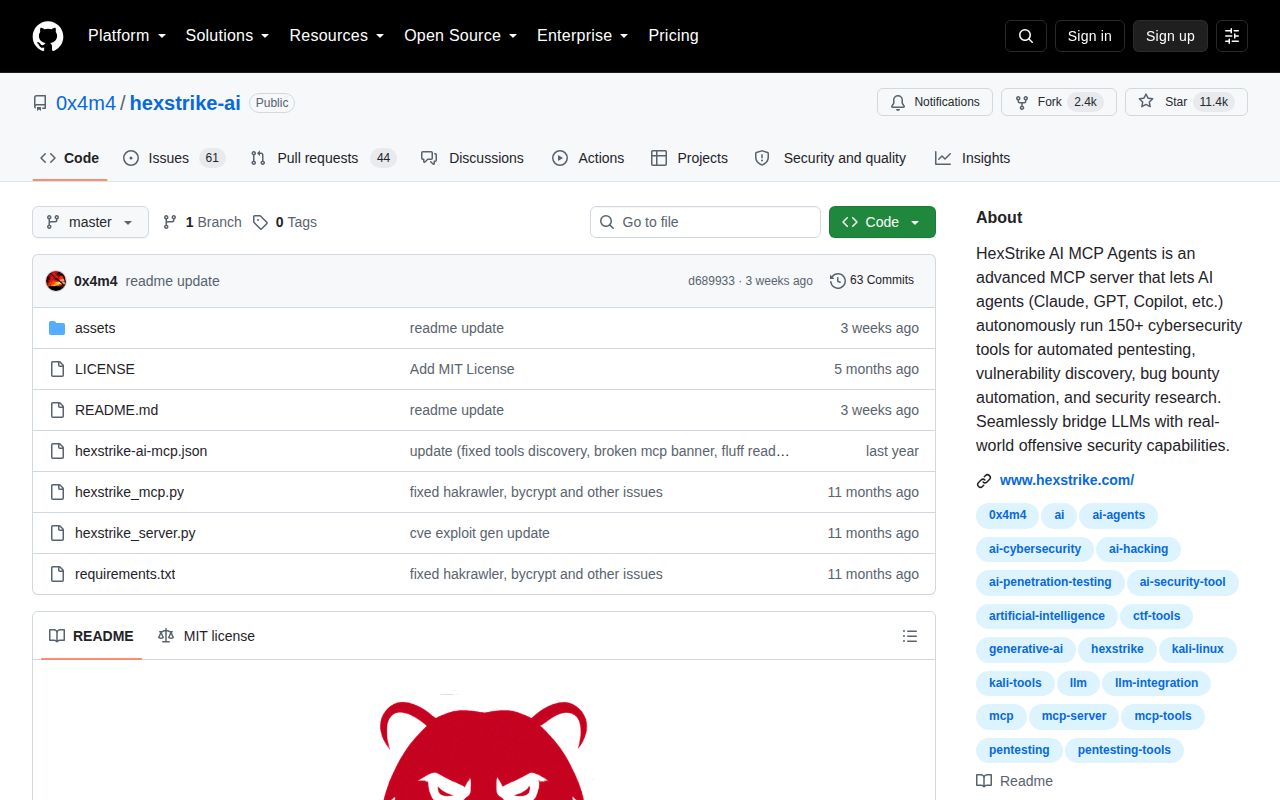Viewport: 1280px width, 800px height.
Task: Open the README outline list icon
Action: point(910,636)
